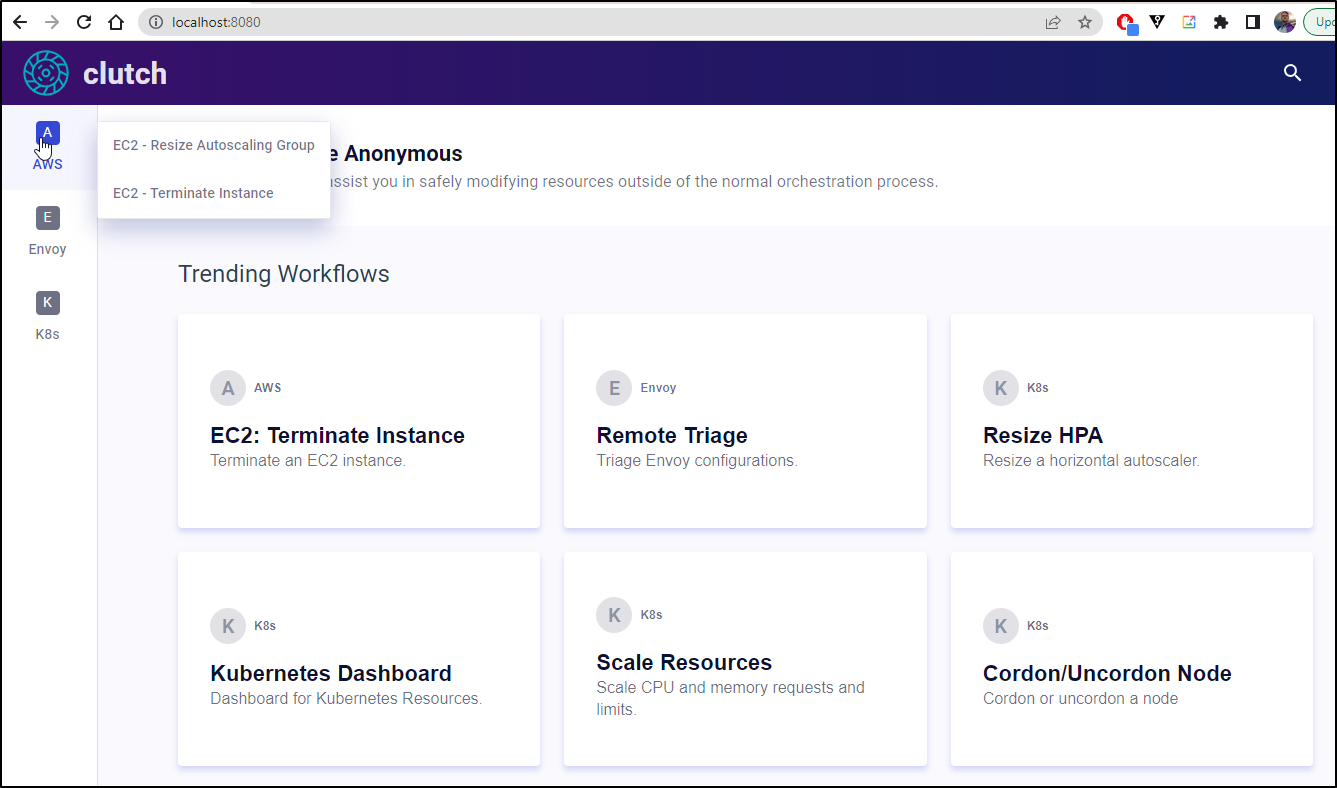Click the Trending Workflows heading
This screenshot has width=1337, height=788.
pyautogui.click(x=284, y=273)
